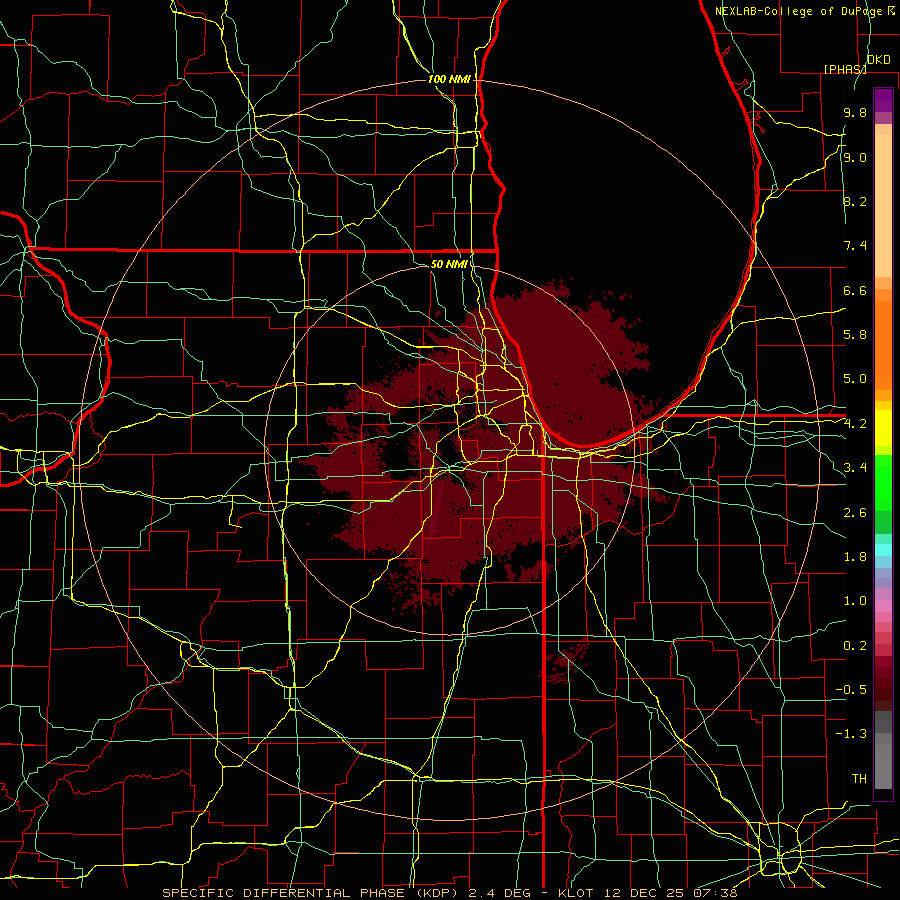Click the 3.4 scale value

[855, 468]
